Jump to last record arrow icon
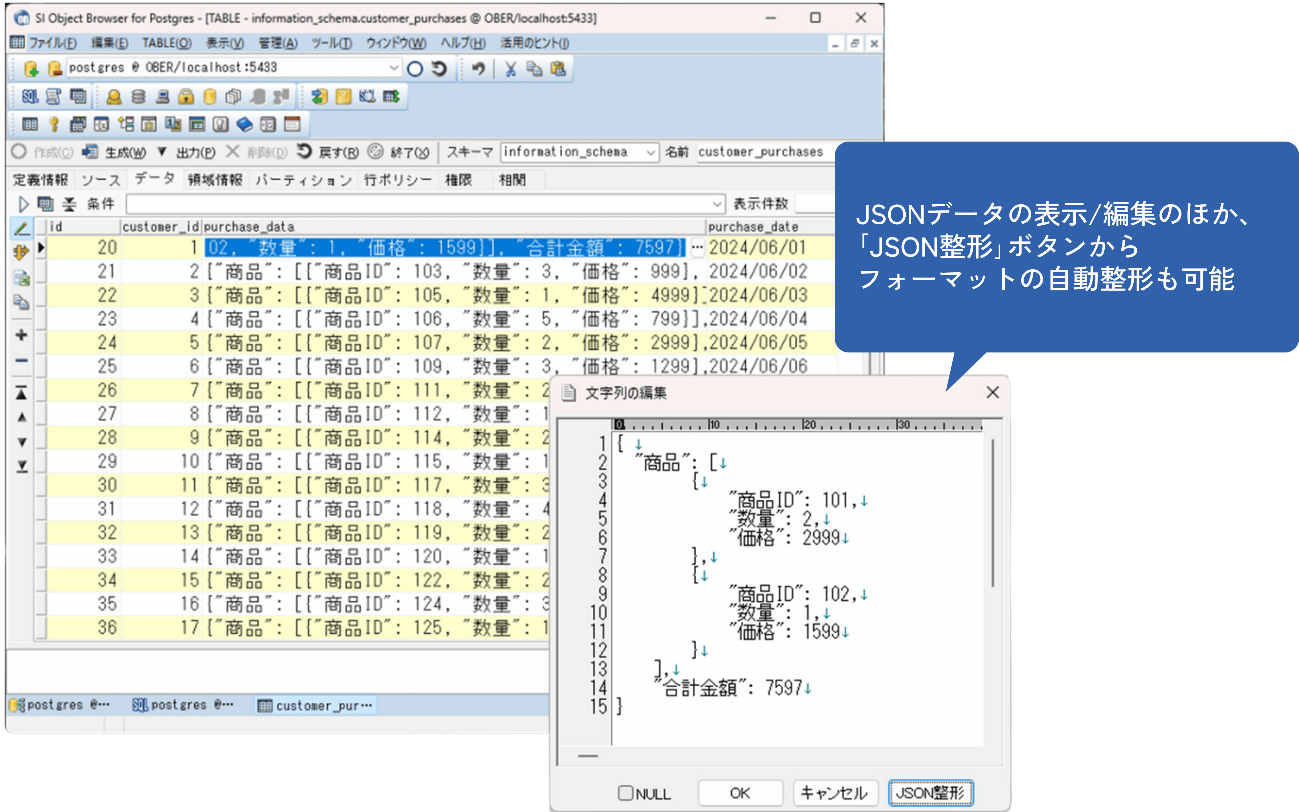Screen dimensions: 1299x812 (x=21, y=466)
